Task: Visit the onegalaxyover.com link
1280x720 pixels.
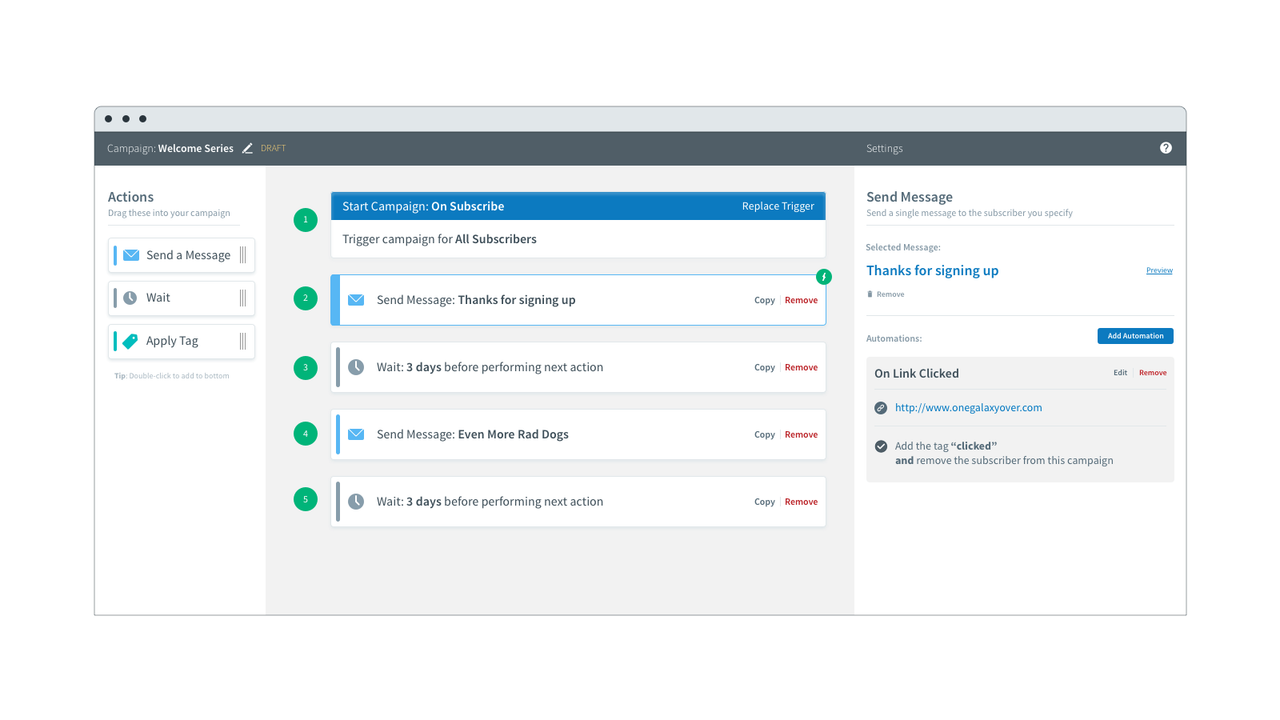Action: tap(967, 408)
